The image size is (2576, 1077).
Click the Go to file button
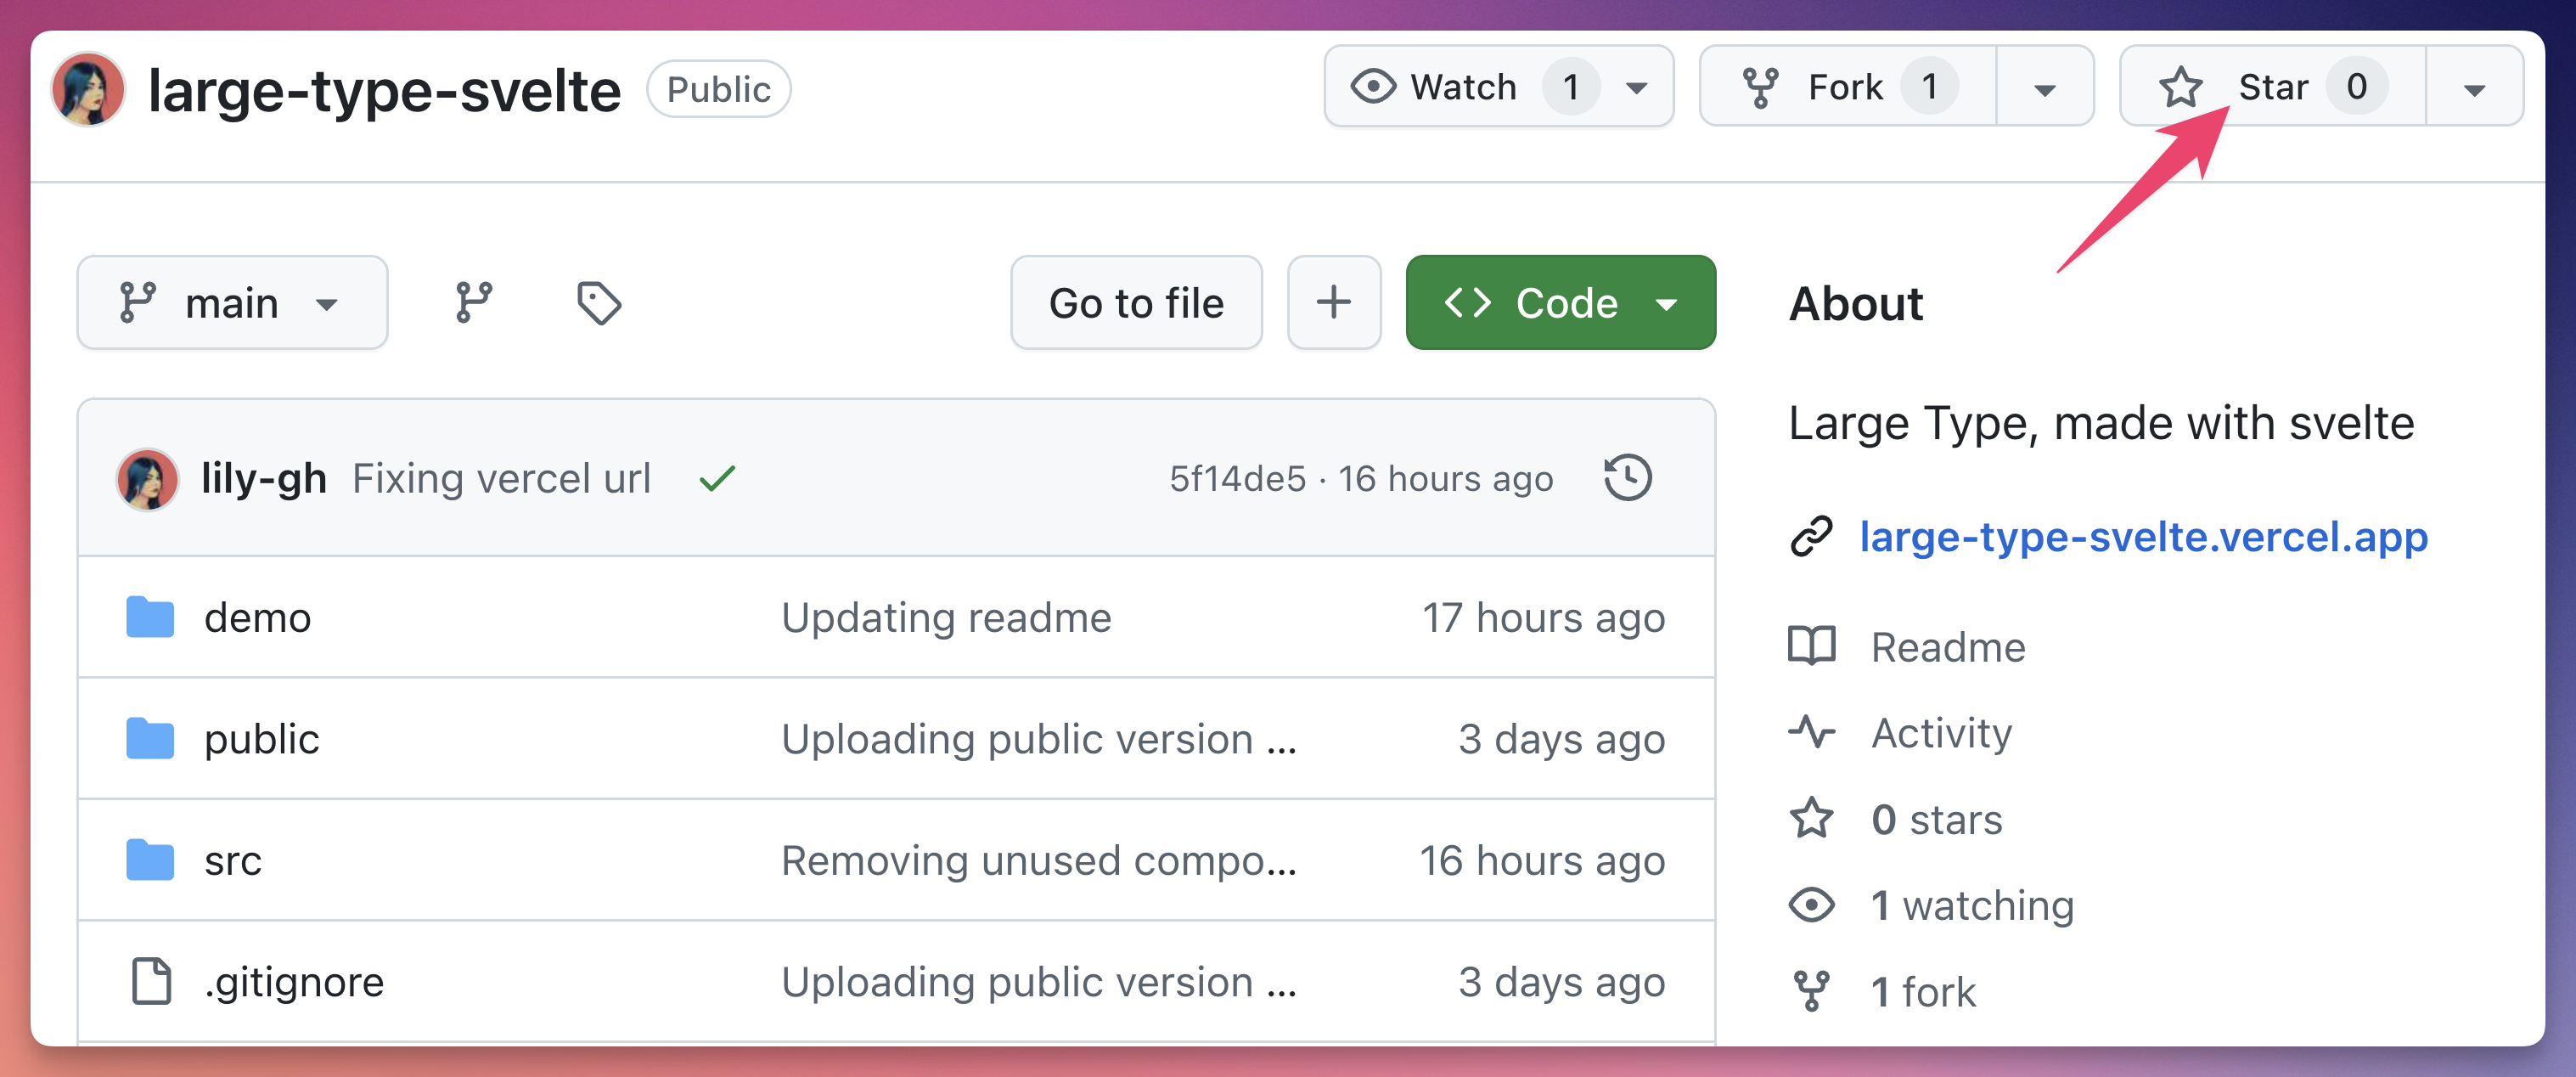click(x=1136, y=302)
